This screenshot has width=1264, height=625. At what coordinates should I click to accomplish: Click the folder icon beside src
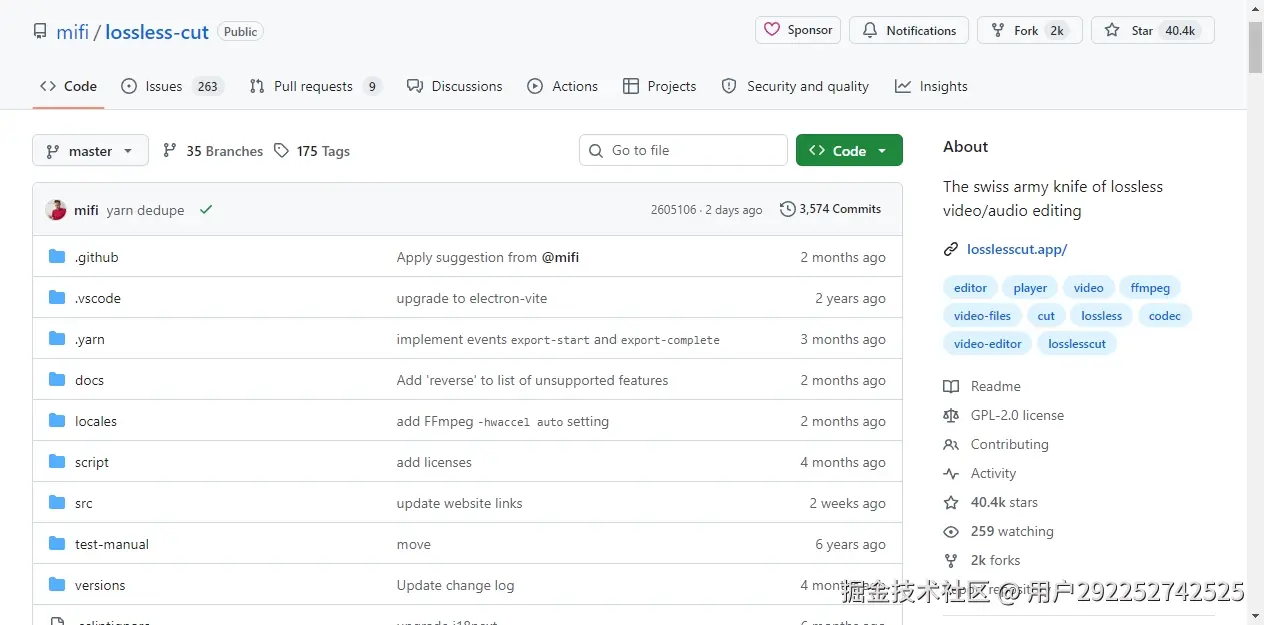[x=57, y=503]
